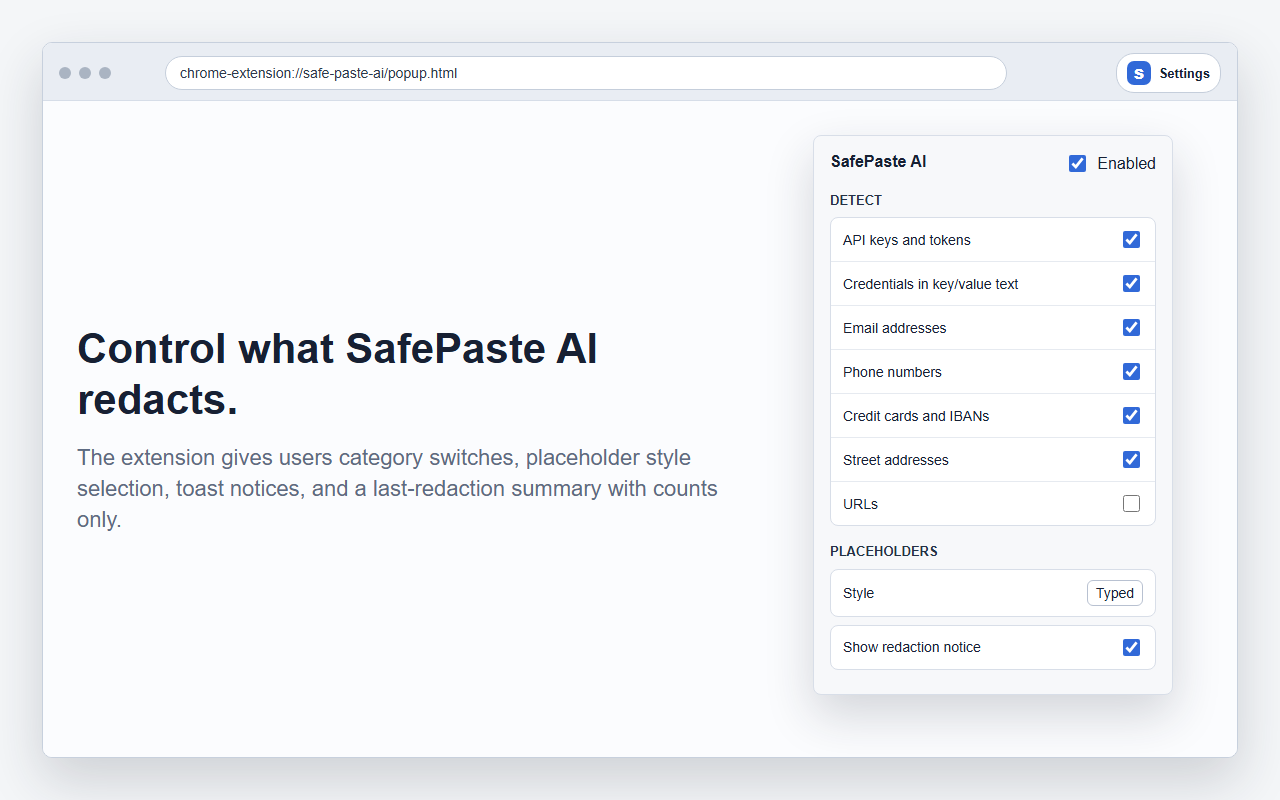Click the 'Email addresses' label
Screen dimensions: 1280x800
click(x=894, y=328)
